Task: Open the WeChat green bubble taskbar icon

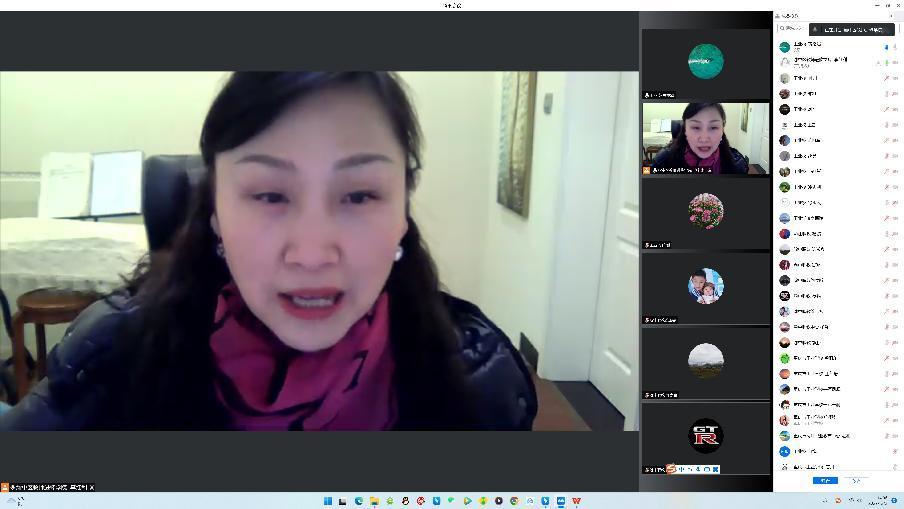Action: [x=452, y=501]
